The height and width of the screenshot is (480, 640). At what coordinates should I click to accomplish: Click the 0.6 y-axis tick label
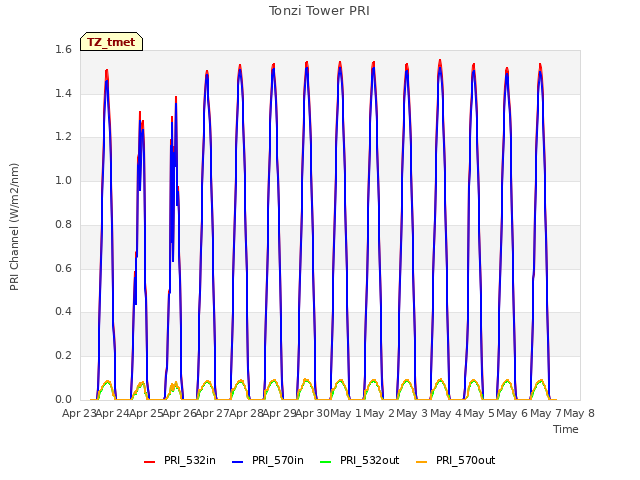coord(63,268)
